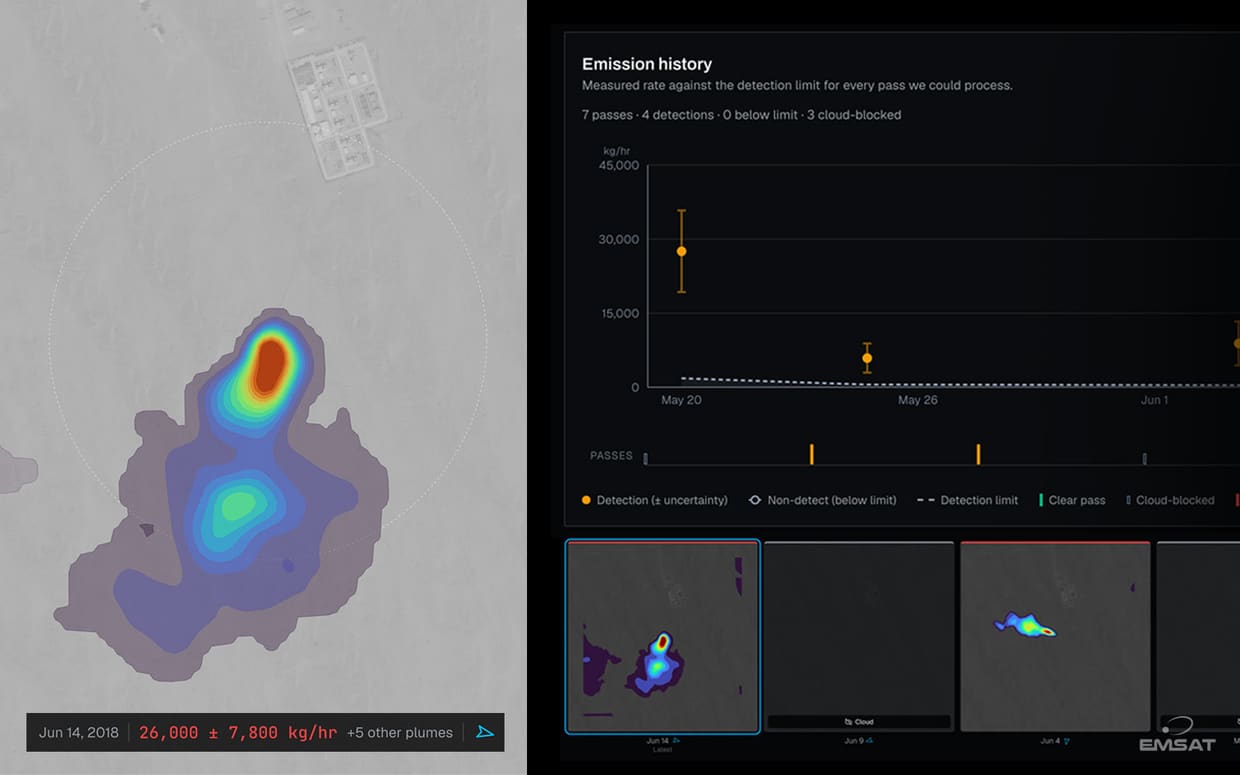Click the 'Jun 14, 2018' date label
The height and width of the screenshot is (775, 1240).
78,732
